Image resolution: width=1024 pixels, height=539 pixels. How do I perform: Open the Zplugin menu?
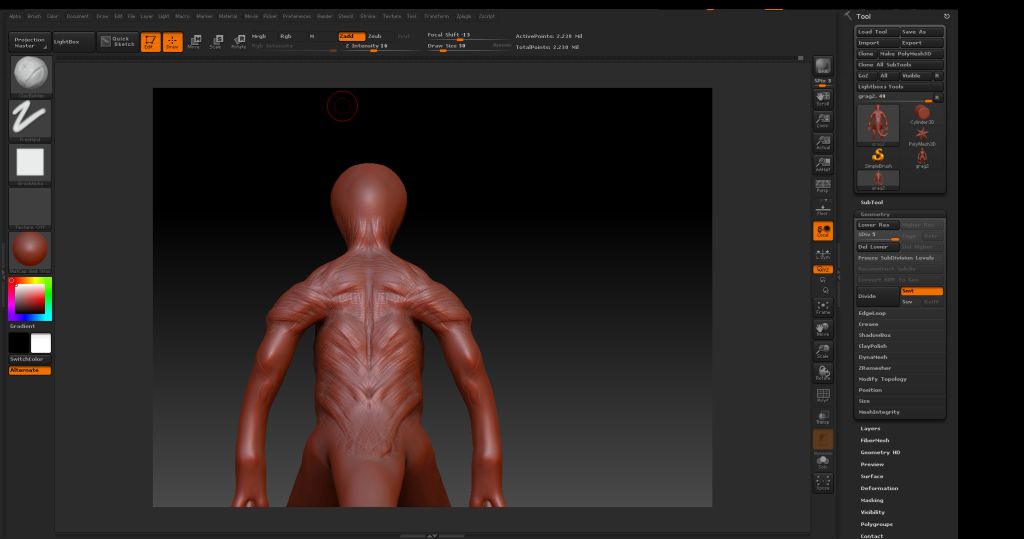464,16
